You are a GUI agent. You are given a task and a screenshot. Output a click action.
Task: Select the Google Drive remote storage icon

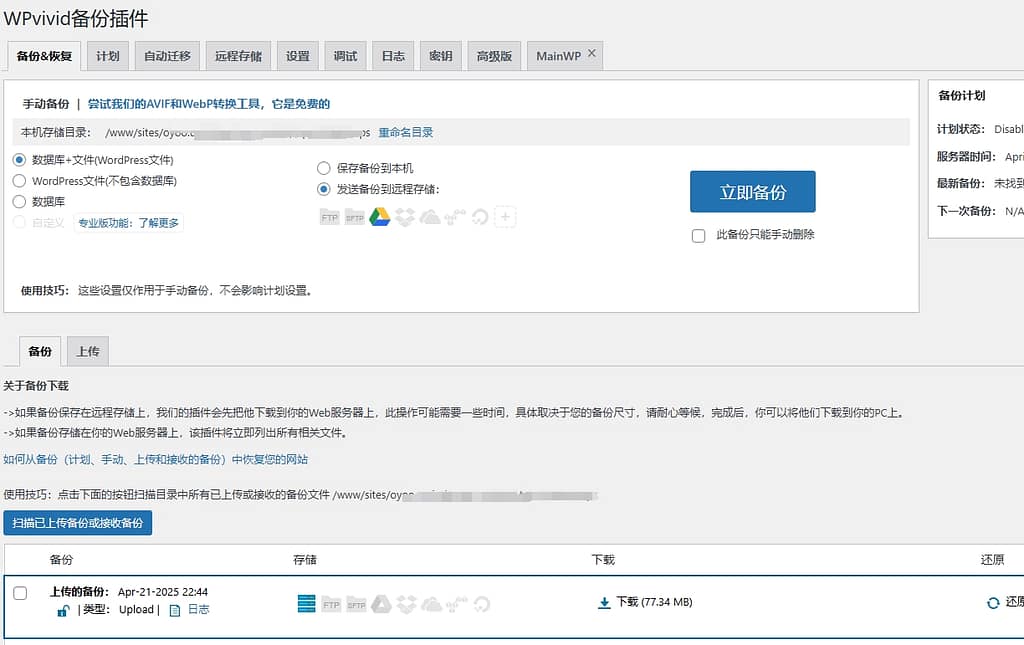(x=380, y=216)
